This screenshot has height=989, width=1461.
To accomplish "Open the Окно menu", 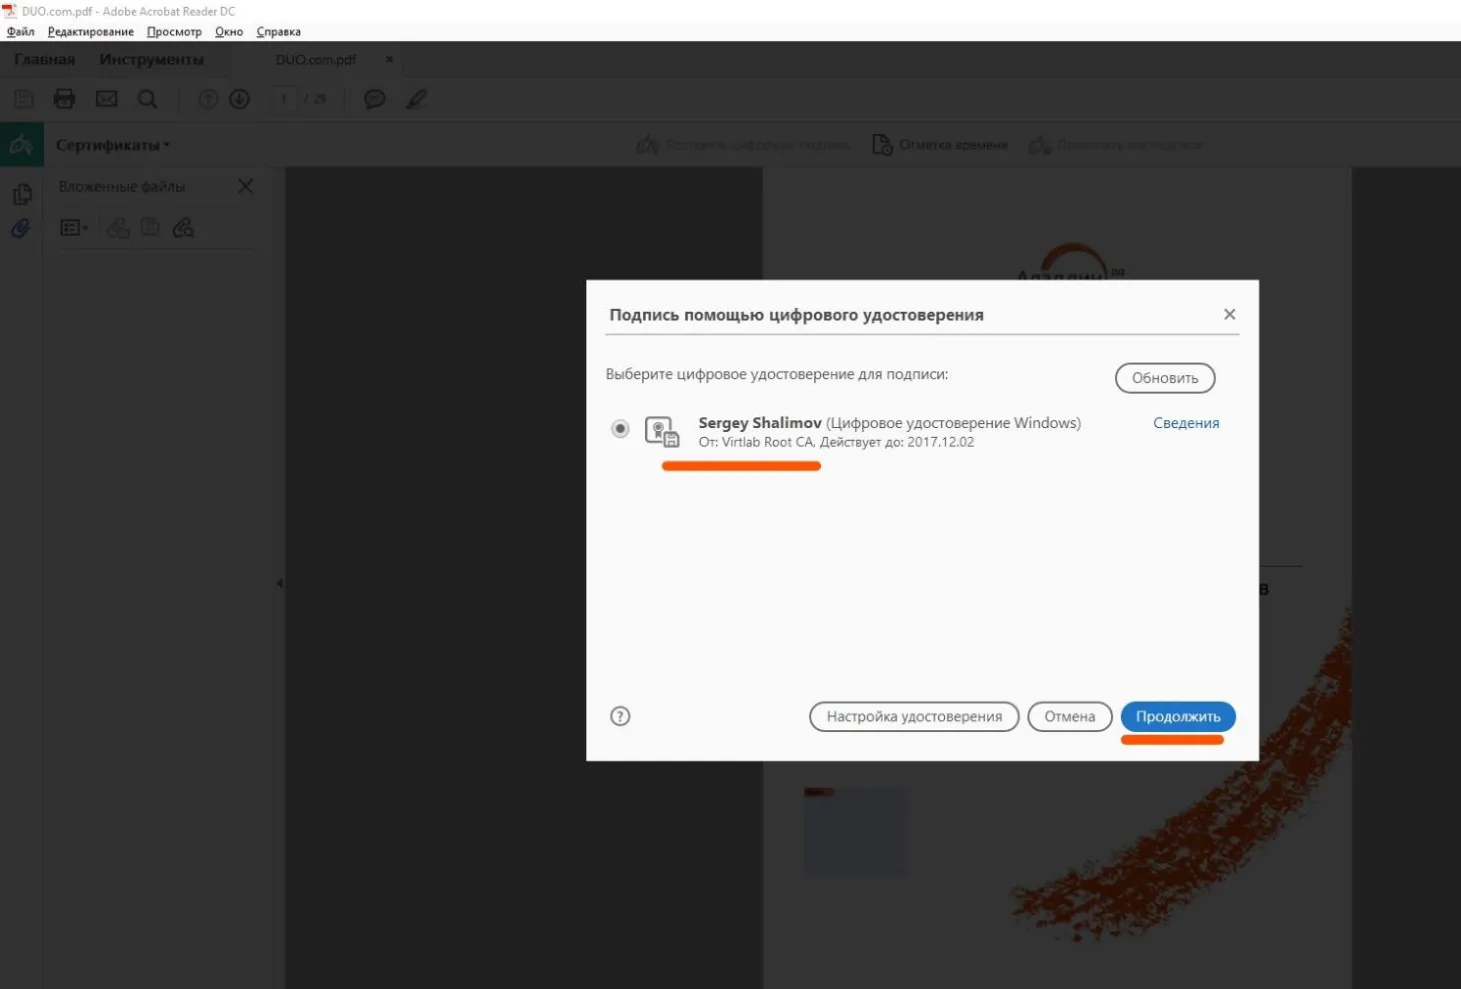I will pyautogui.click(x=229, y=32).
